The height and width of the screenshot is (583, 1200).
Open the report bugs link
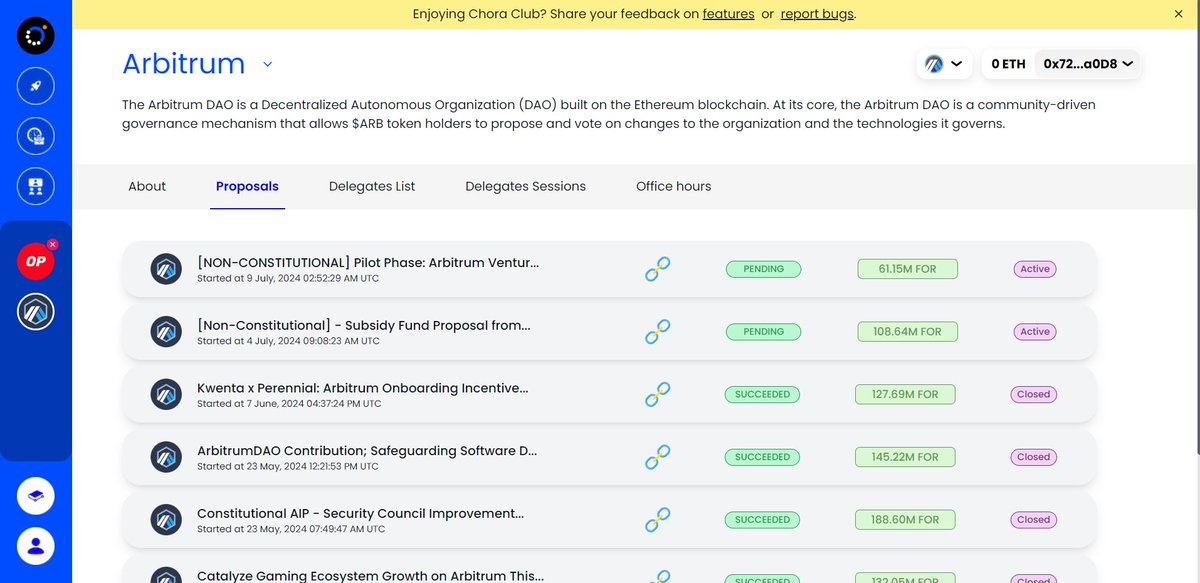coord(817,14)
